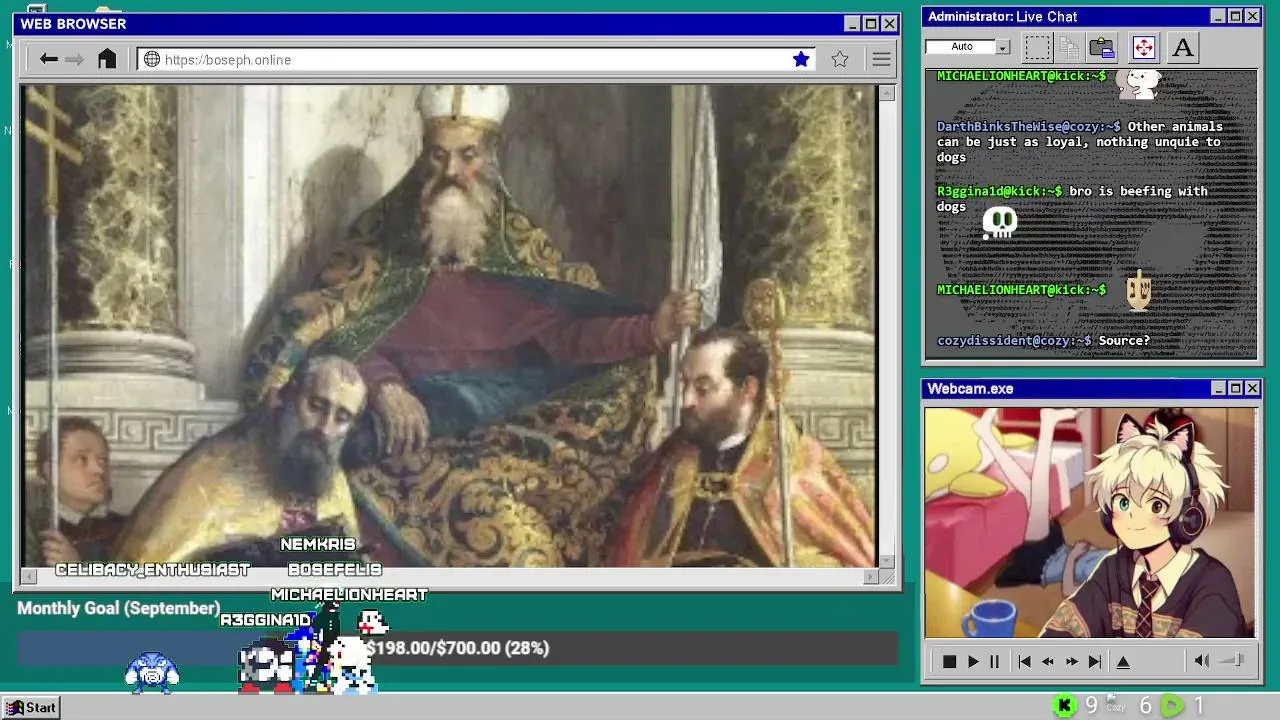Toggle full screen icon in Live Chat
Image resolution: width=1280 pixels, height=720 pixels.
[x=1143, y=47]
